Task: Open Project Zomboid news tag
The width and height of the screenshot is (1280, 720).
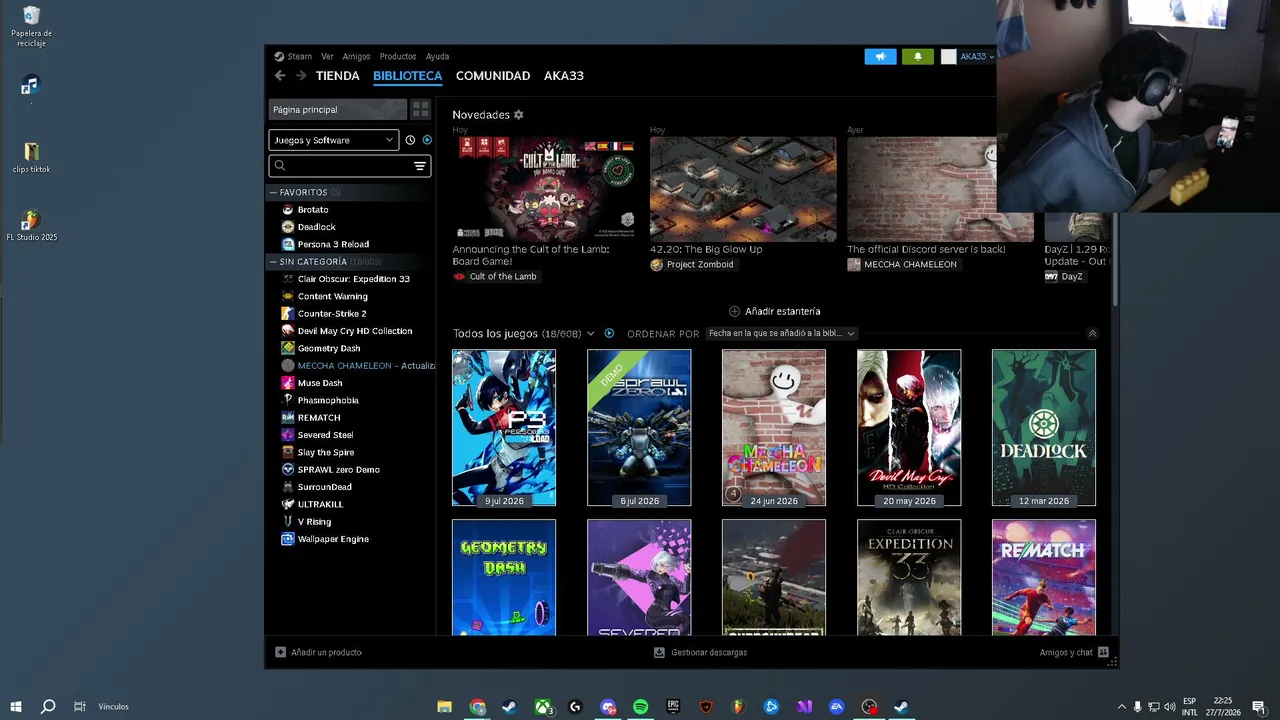Action: coord(692,265)
